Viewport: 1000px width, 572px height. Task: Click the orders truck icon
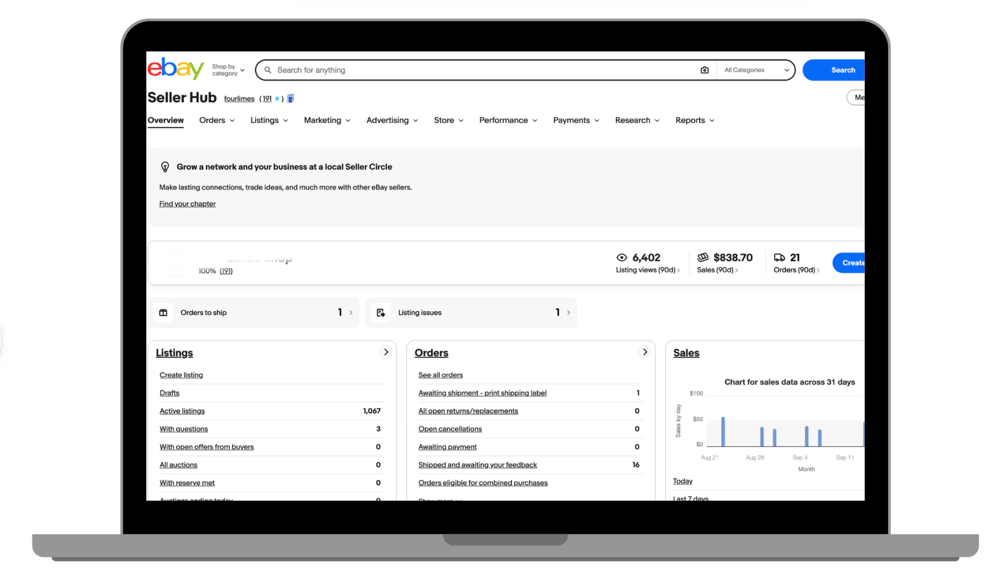click(779, 258)
